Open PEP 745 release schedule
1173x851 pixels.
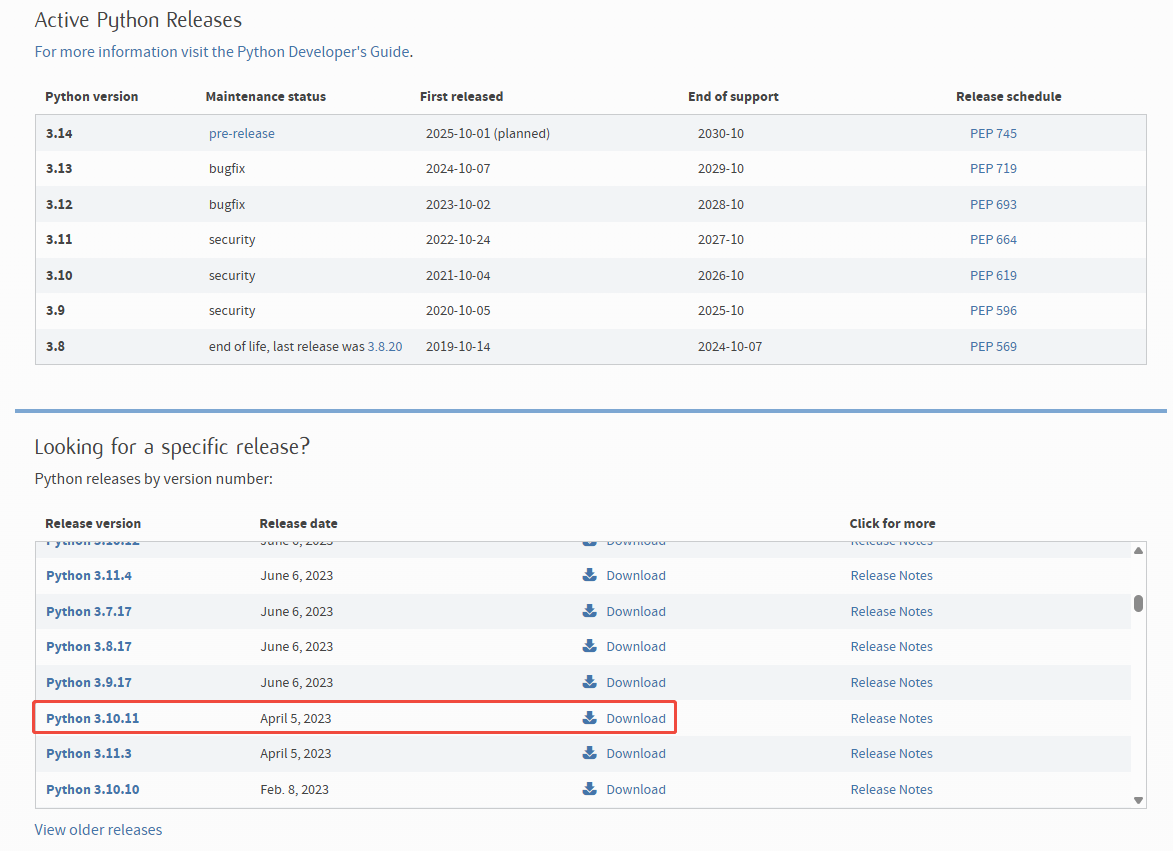993,133
